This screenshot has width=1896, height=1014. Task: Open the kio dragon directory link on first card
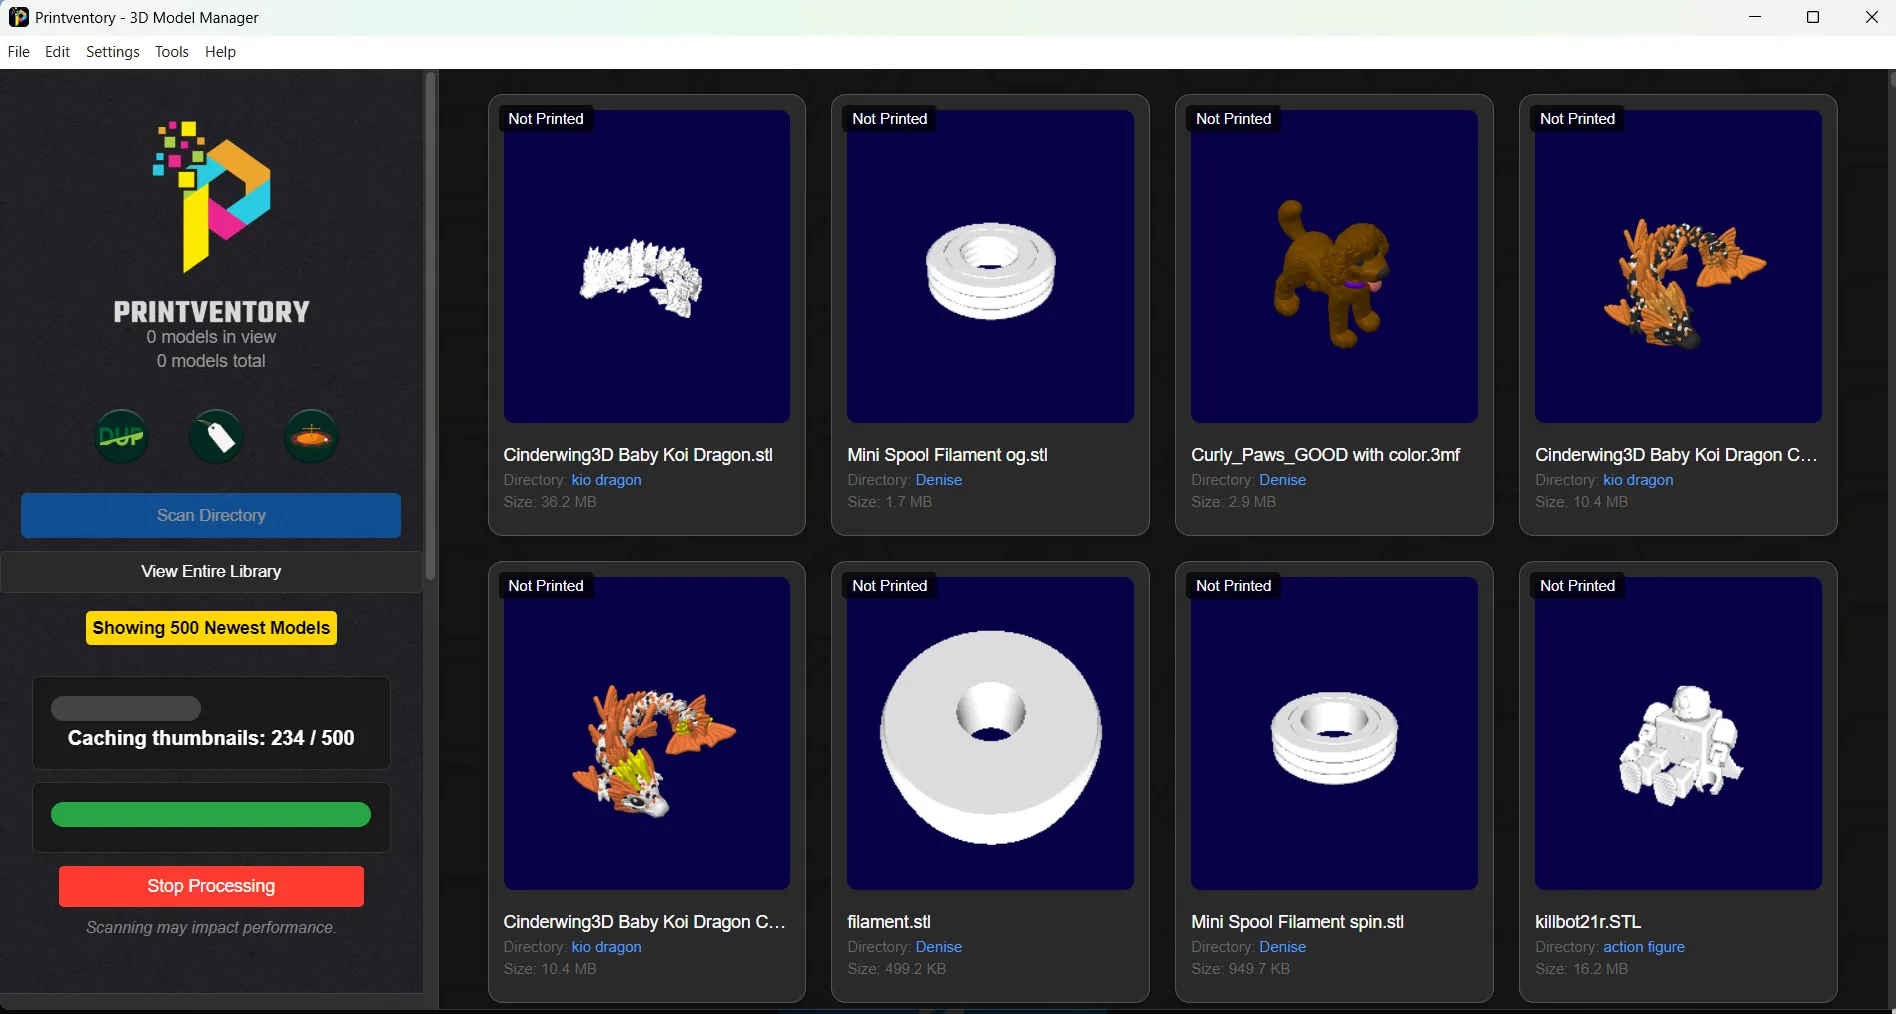tap(606, 480)
